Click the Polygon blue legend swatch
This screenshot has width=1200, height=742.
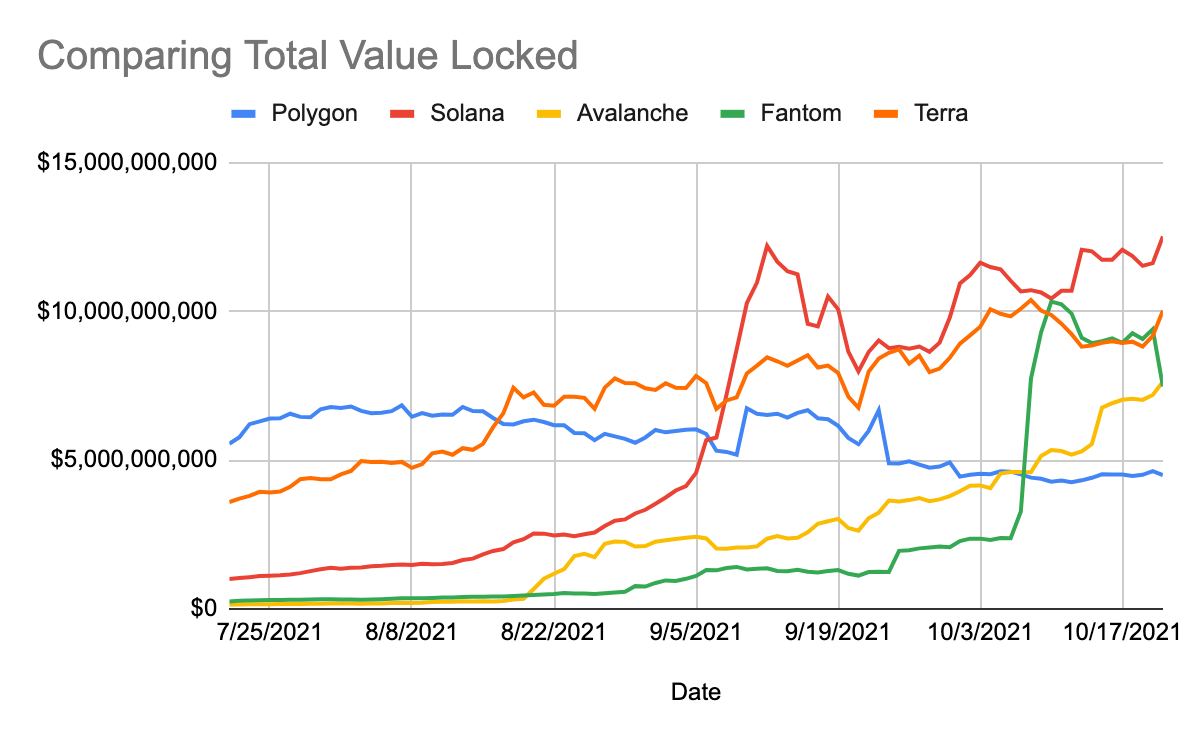pyautogui.click(x=243, y=113)
